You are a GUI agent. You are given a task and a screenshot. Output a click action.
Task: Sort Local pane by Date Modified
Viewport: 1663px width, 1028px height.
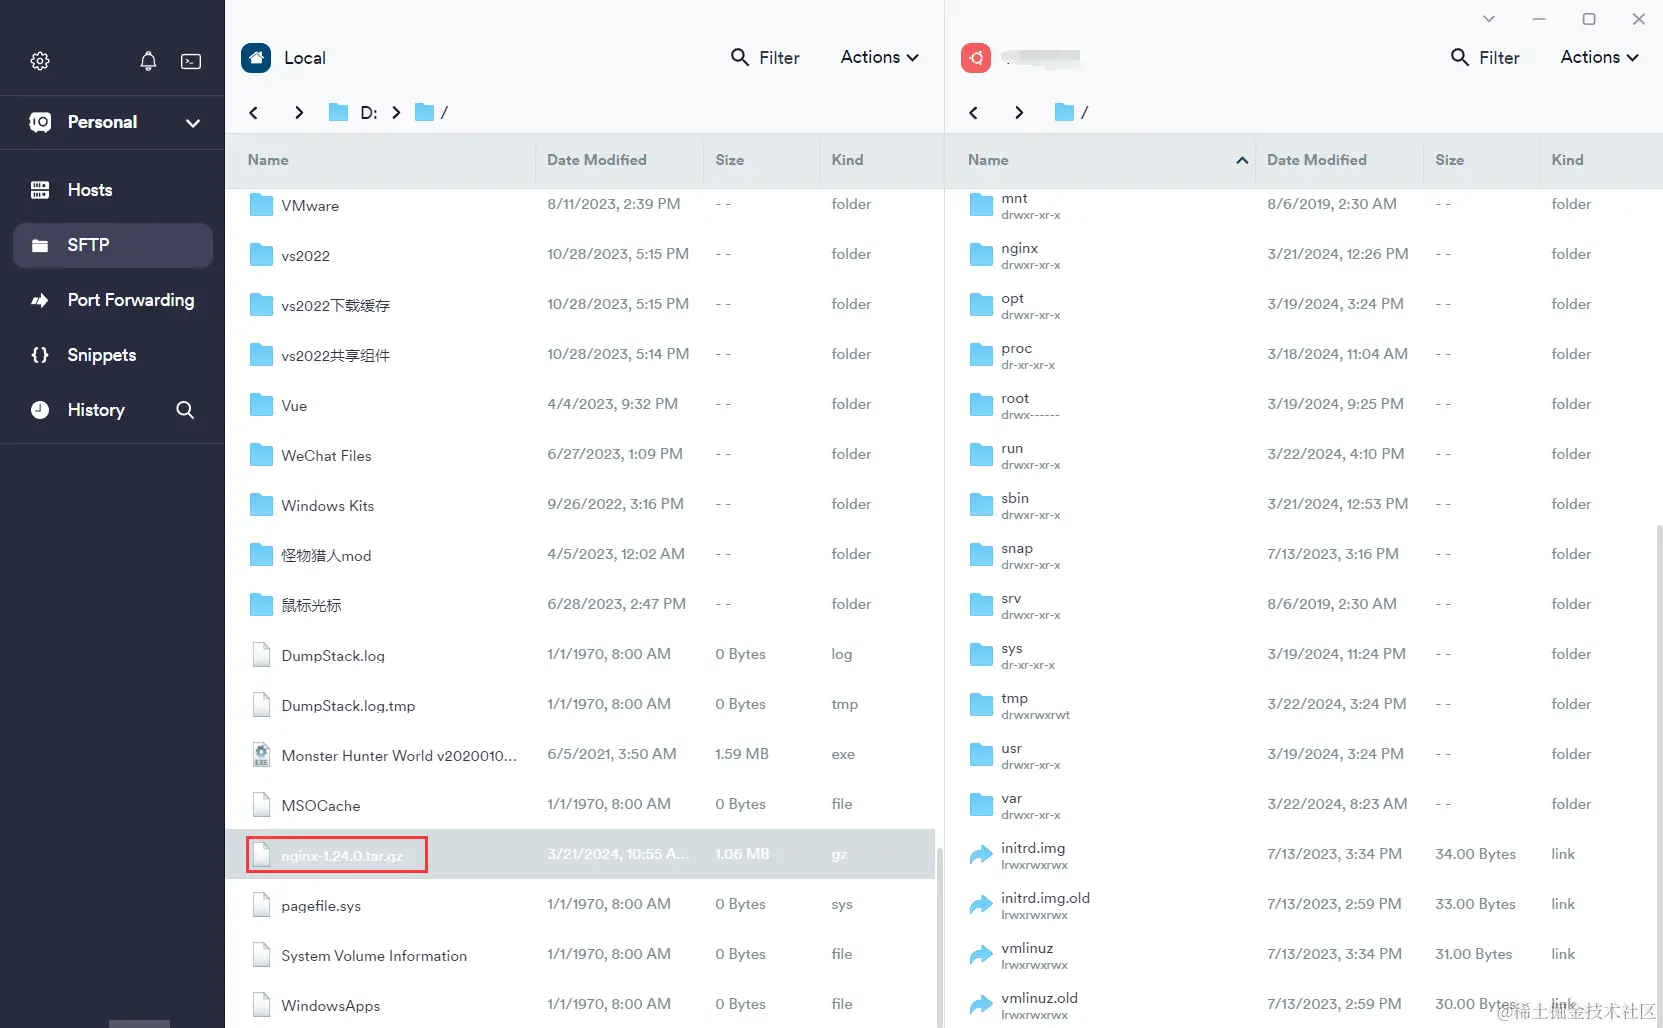597,160
